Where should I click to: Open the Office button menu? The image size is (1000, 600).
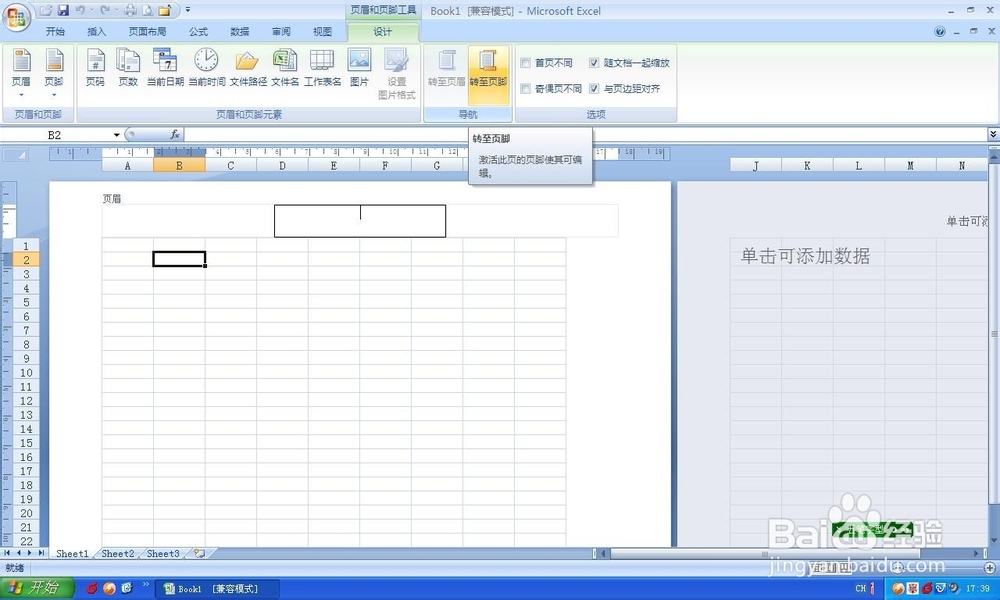click(16, 17)
